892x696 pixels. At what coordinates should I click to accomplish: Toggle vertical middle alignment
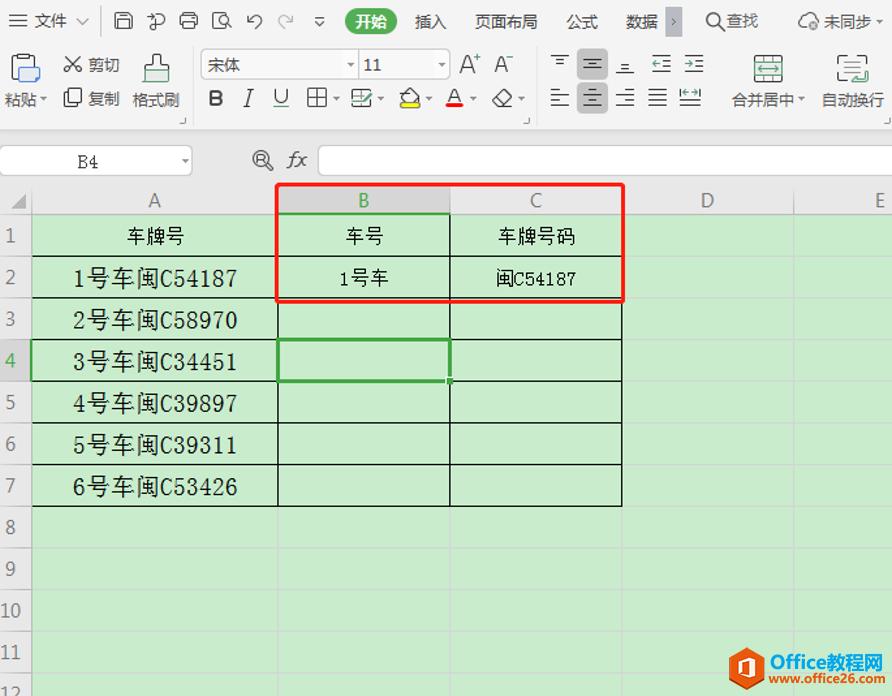592,64
